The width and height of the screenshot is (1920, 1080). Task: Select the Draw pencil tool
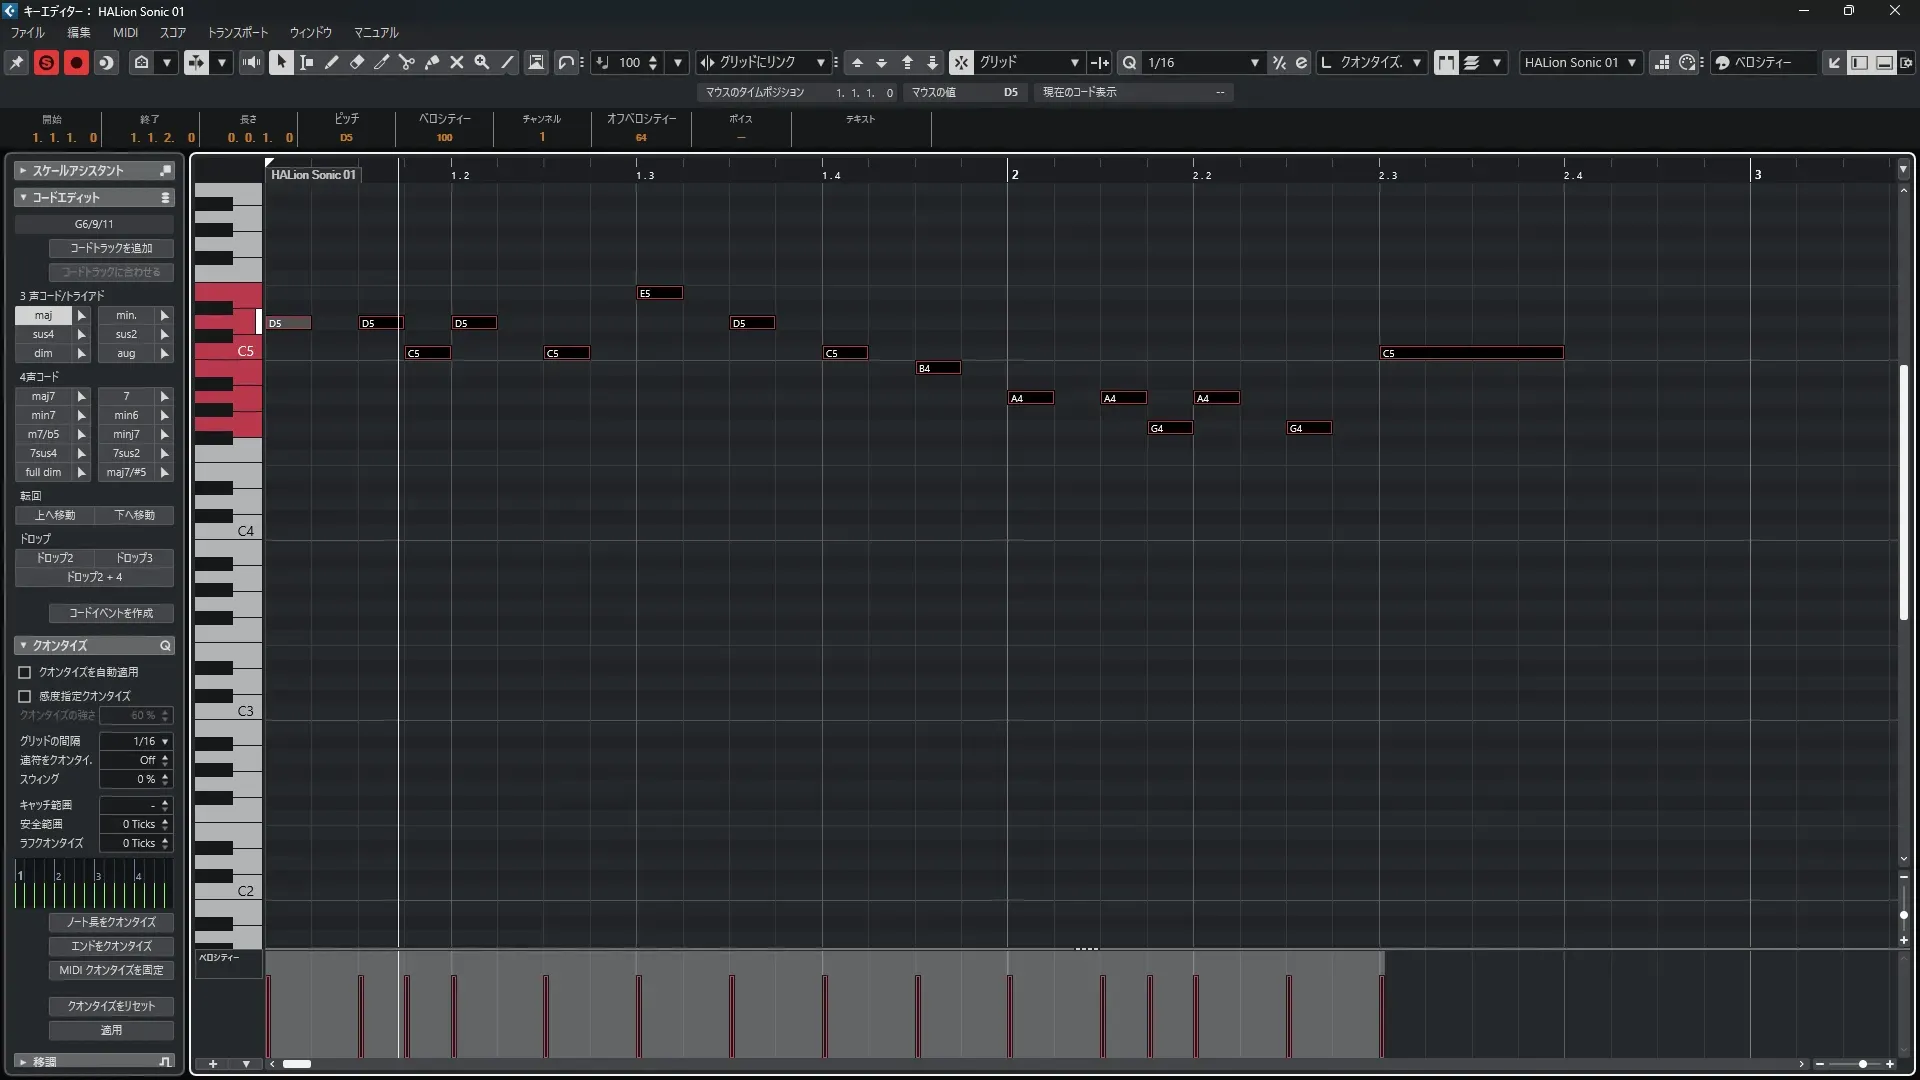[332, 62]
